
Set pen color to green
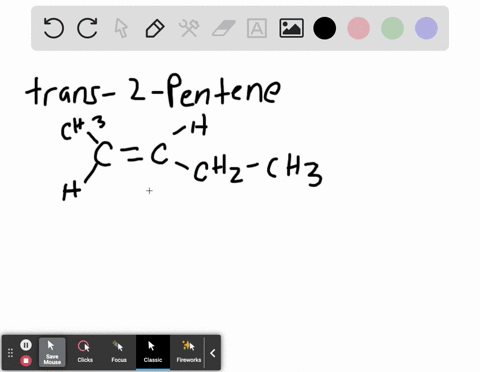(x=393, y=28)
